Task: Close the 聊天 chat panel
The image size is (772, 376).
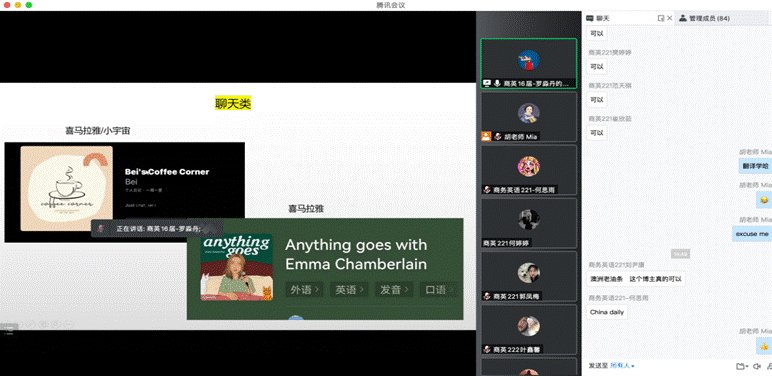Action: [x=670, y=18]
